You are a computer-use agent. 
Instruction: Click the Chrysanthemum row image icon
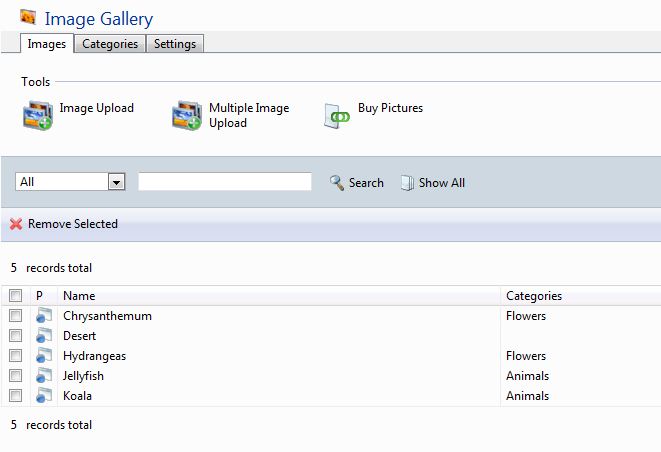(43, 316)
